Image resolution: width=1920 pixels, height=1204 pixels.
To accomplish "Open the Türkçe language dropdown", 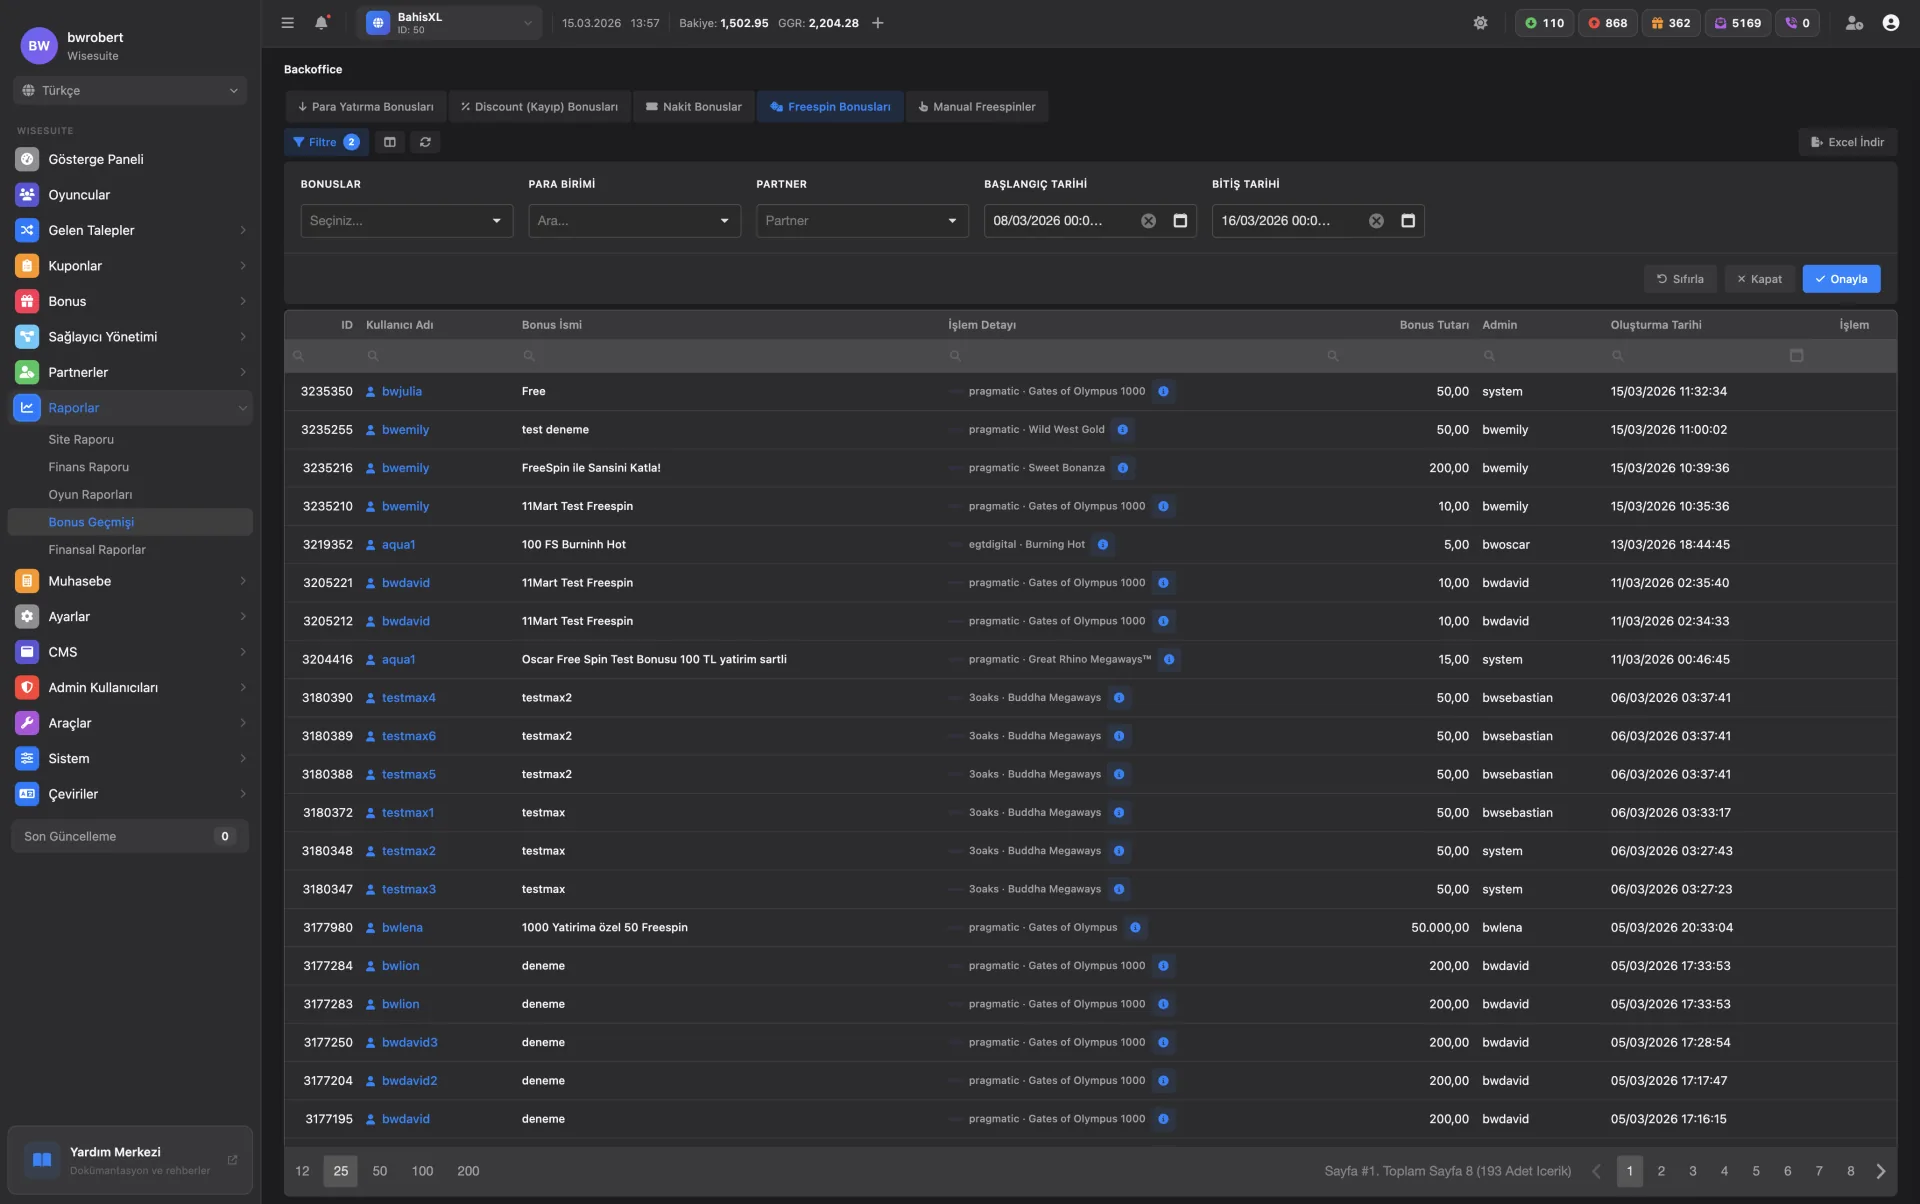I will tap(130, 90).
